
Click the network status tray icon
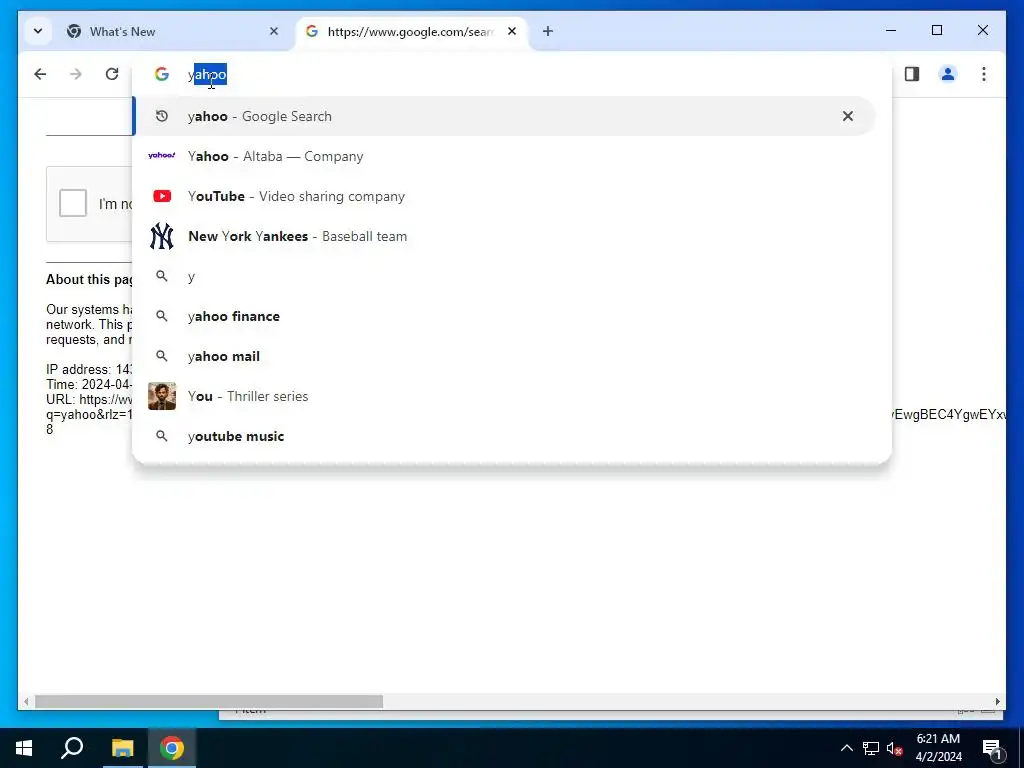pos(871,748)
